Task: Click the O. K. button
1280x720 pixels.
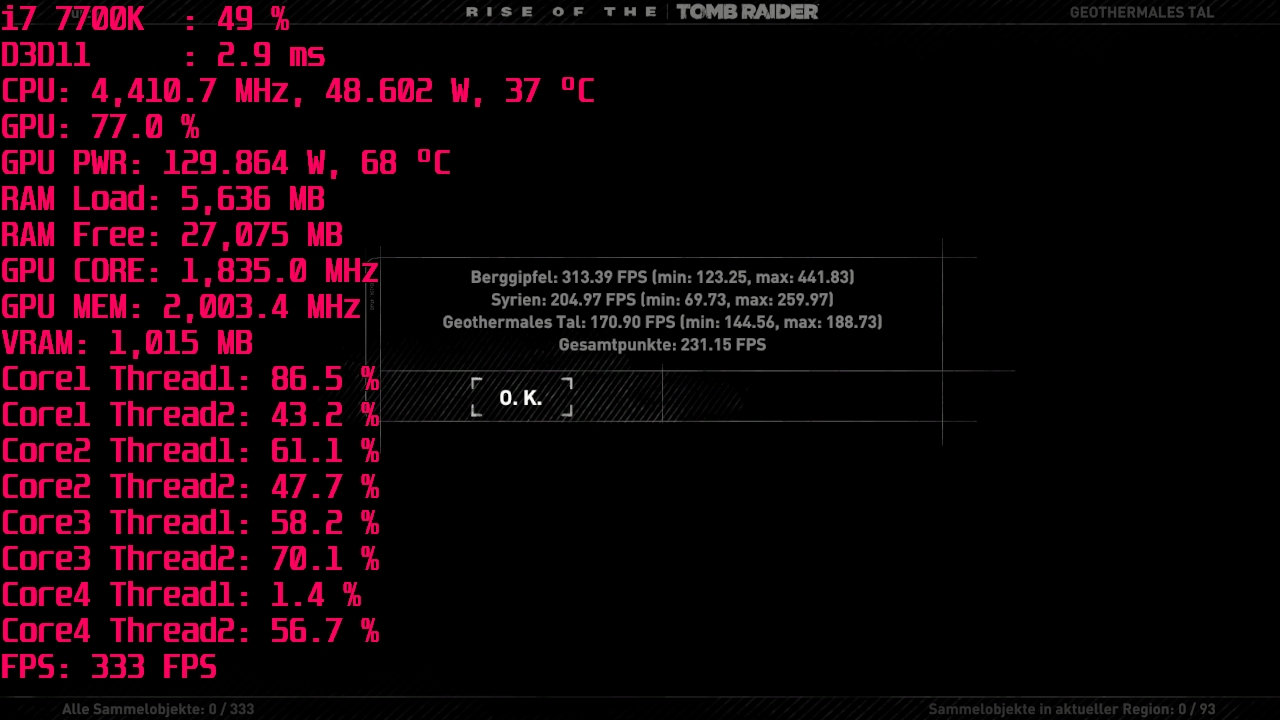Action: pos(521,397)
